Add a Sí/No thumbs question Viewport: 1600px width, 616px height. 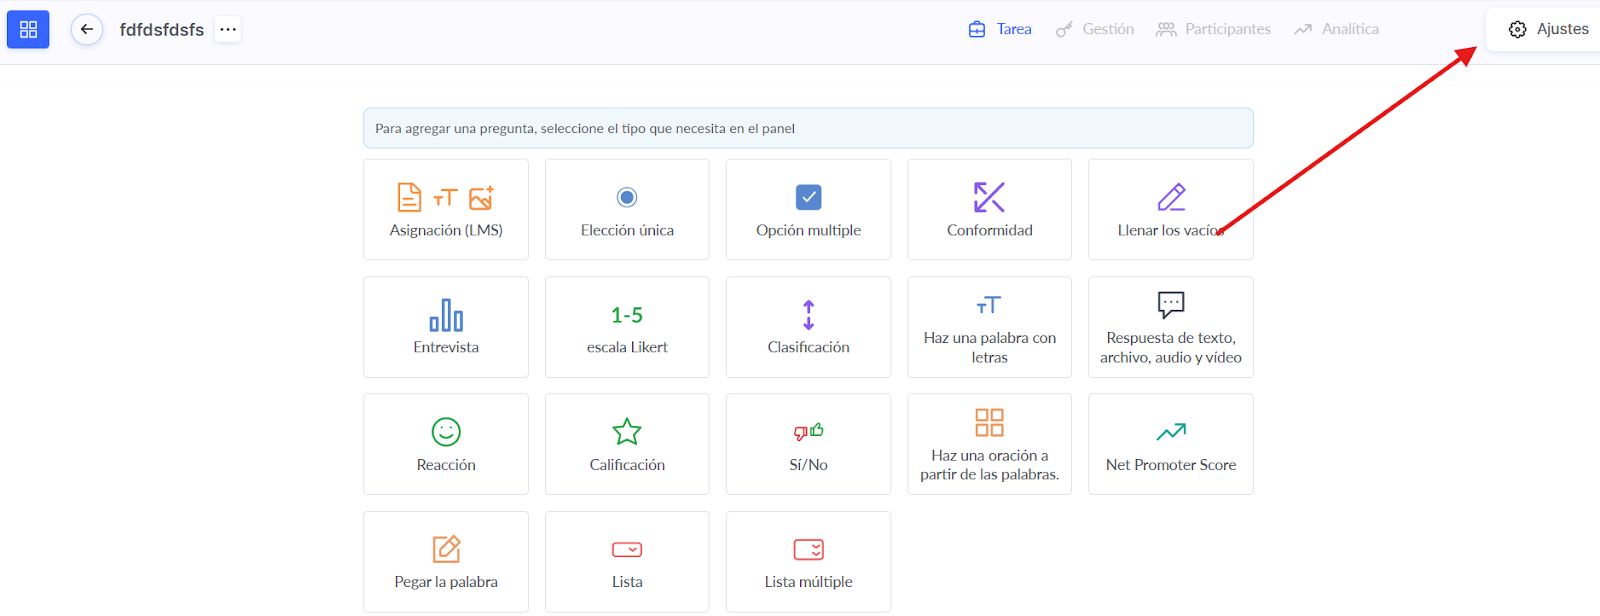808,444
